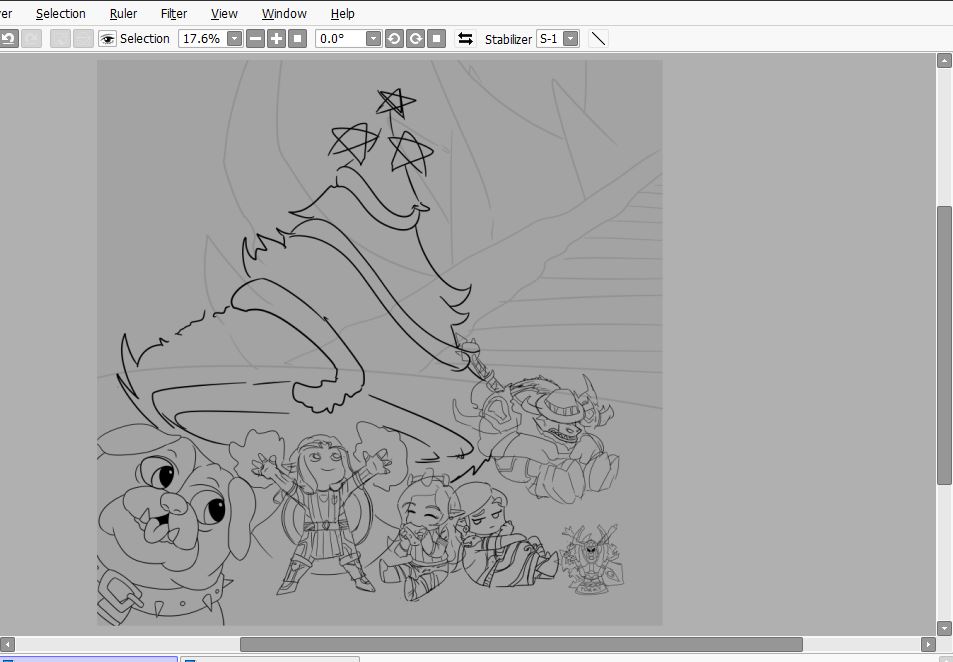
Task: Click the horizontal scrollbar left arrow
Action: click(x=7, y=644)
